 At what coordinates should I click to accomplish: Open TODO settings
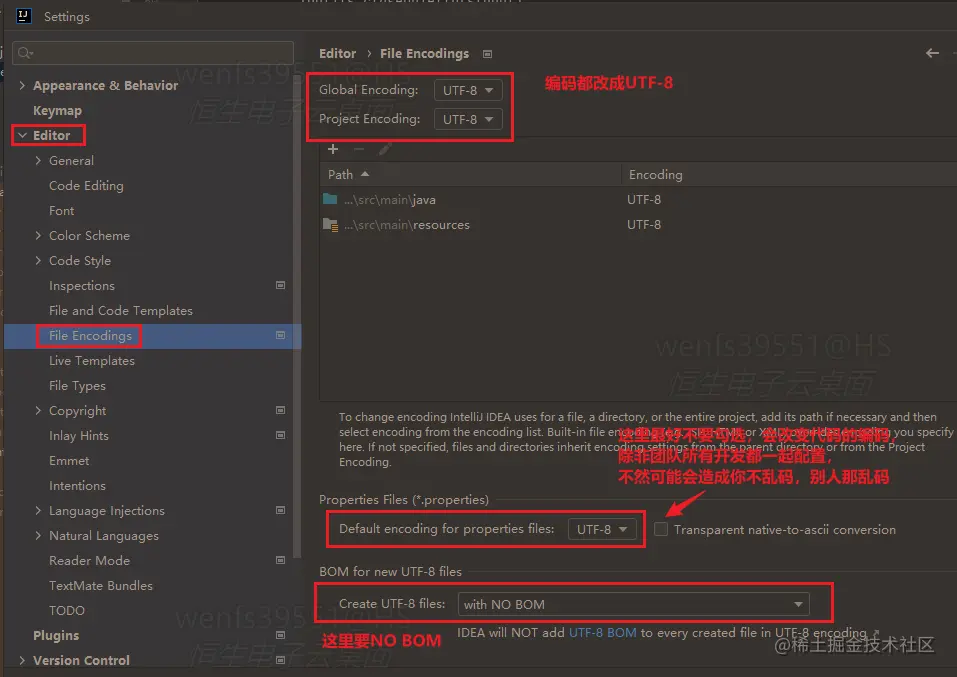(x=67, y=610)
